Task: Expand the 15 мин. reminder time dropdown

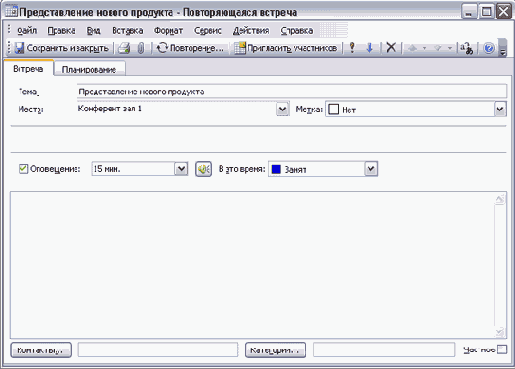Action: (181, 169)
